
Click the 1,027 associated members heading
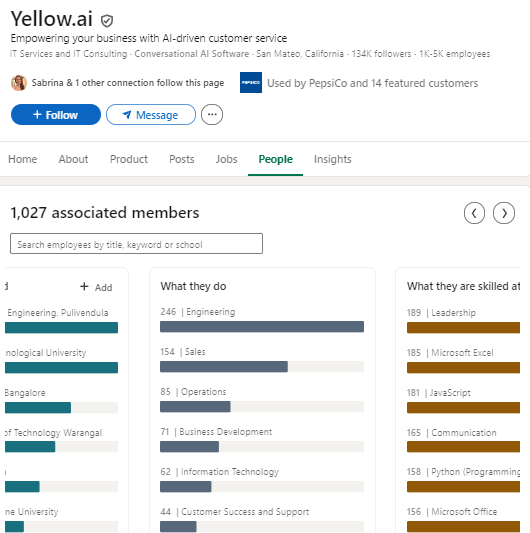point(105,213)
